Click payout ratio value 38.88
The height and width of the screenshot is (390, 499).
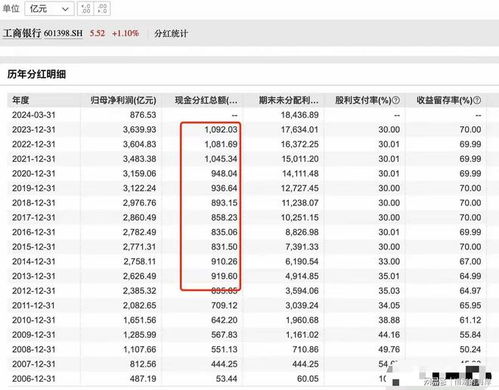pyautogui.click(x=389, y=320)
